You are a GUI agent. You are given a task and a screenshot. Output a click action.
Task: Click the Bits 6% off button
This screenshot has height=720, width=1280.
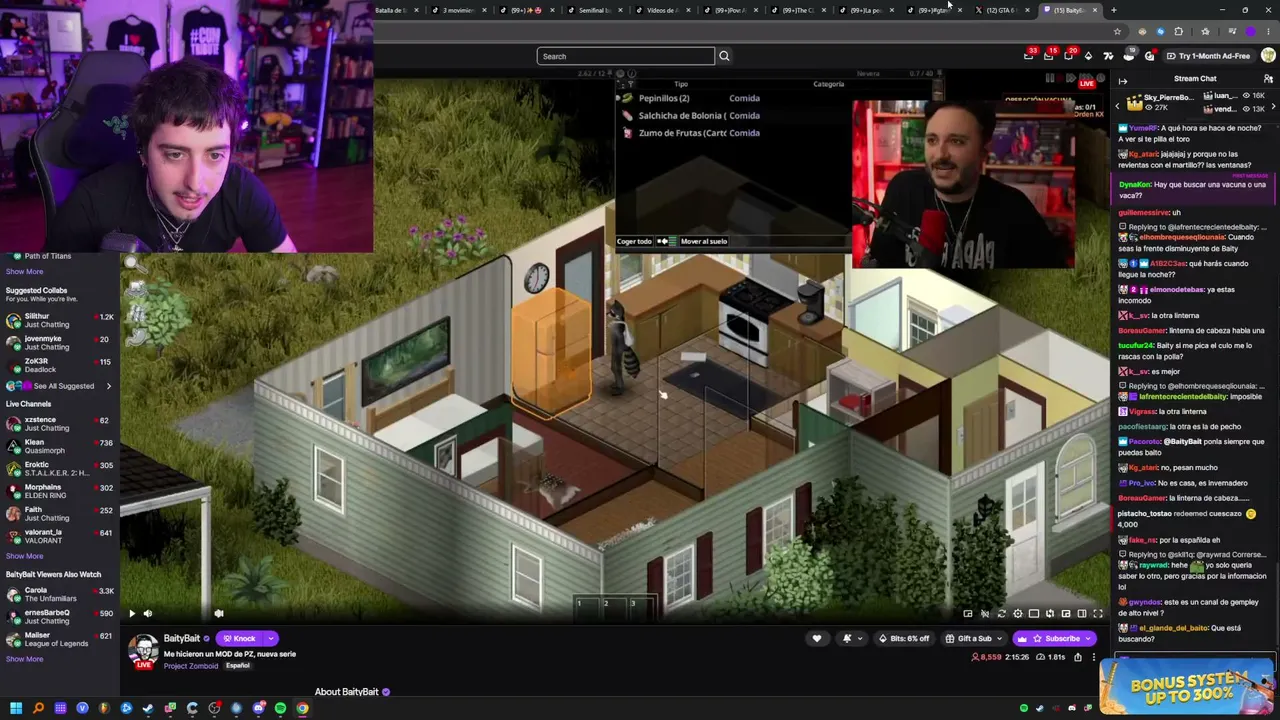click(904, 639)
